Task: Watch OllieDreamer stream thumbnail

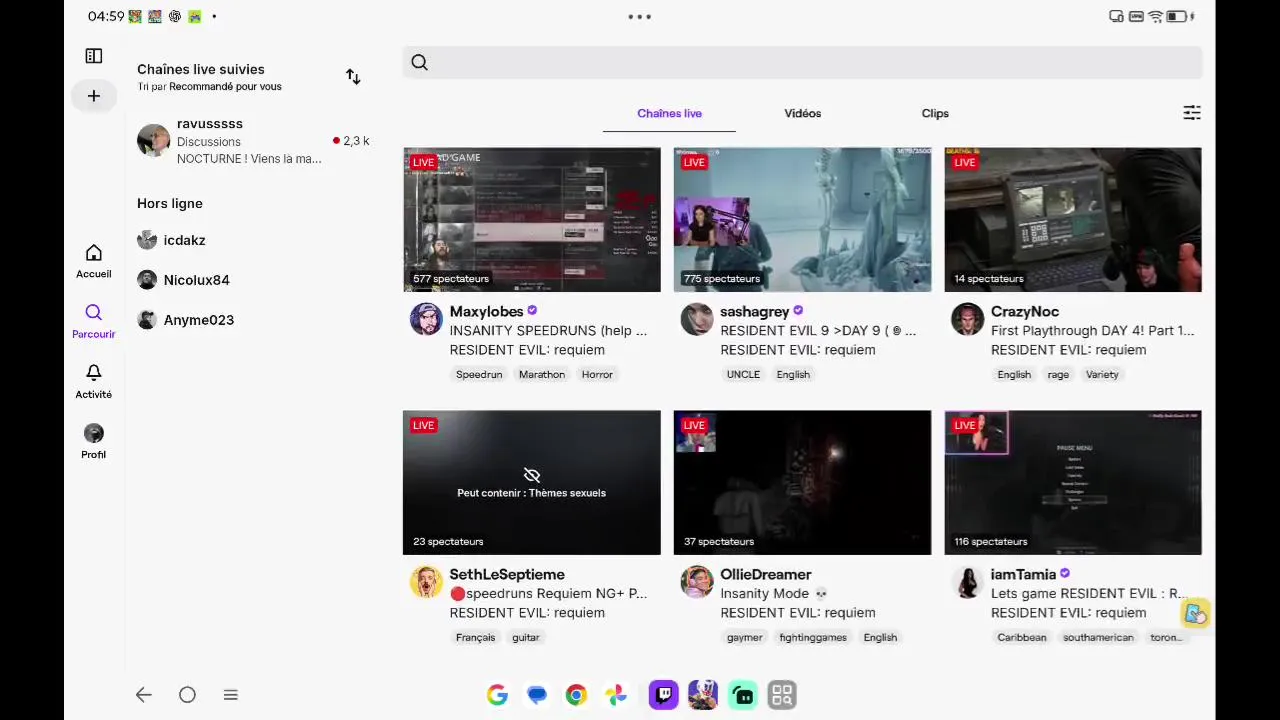Action: [802, 483]
